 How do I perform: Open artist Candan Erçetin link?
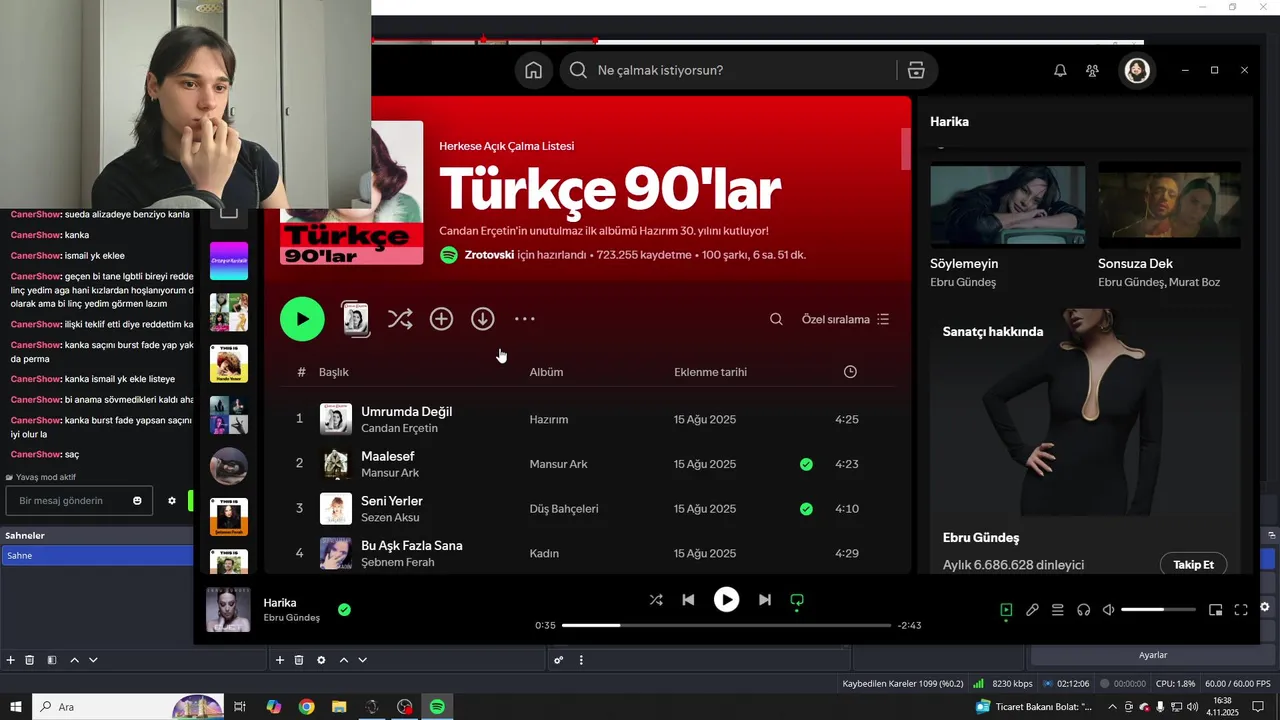(399, 428)
